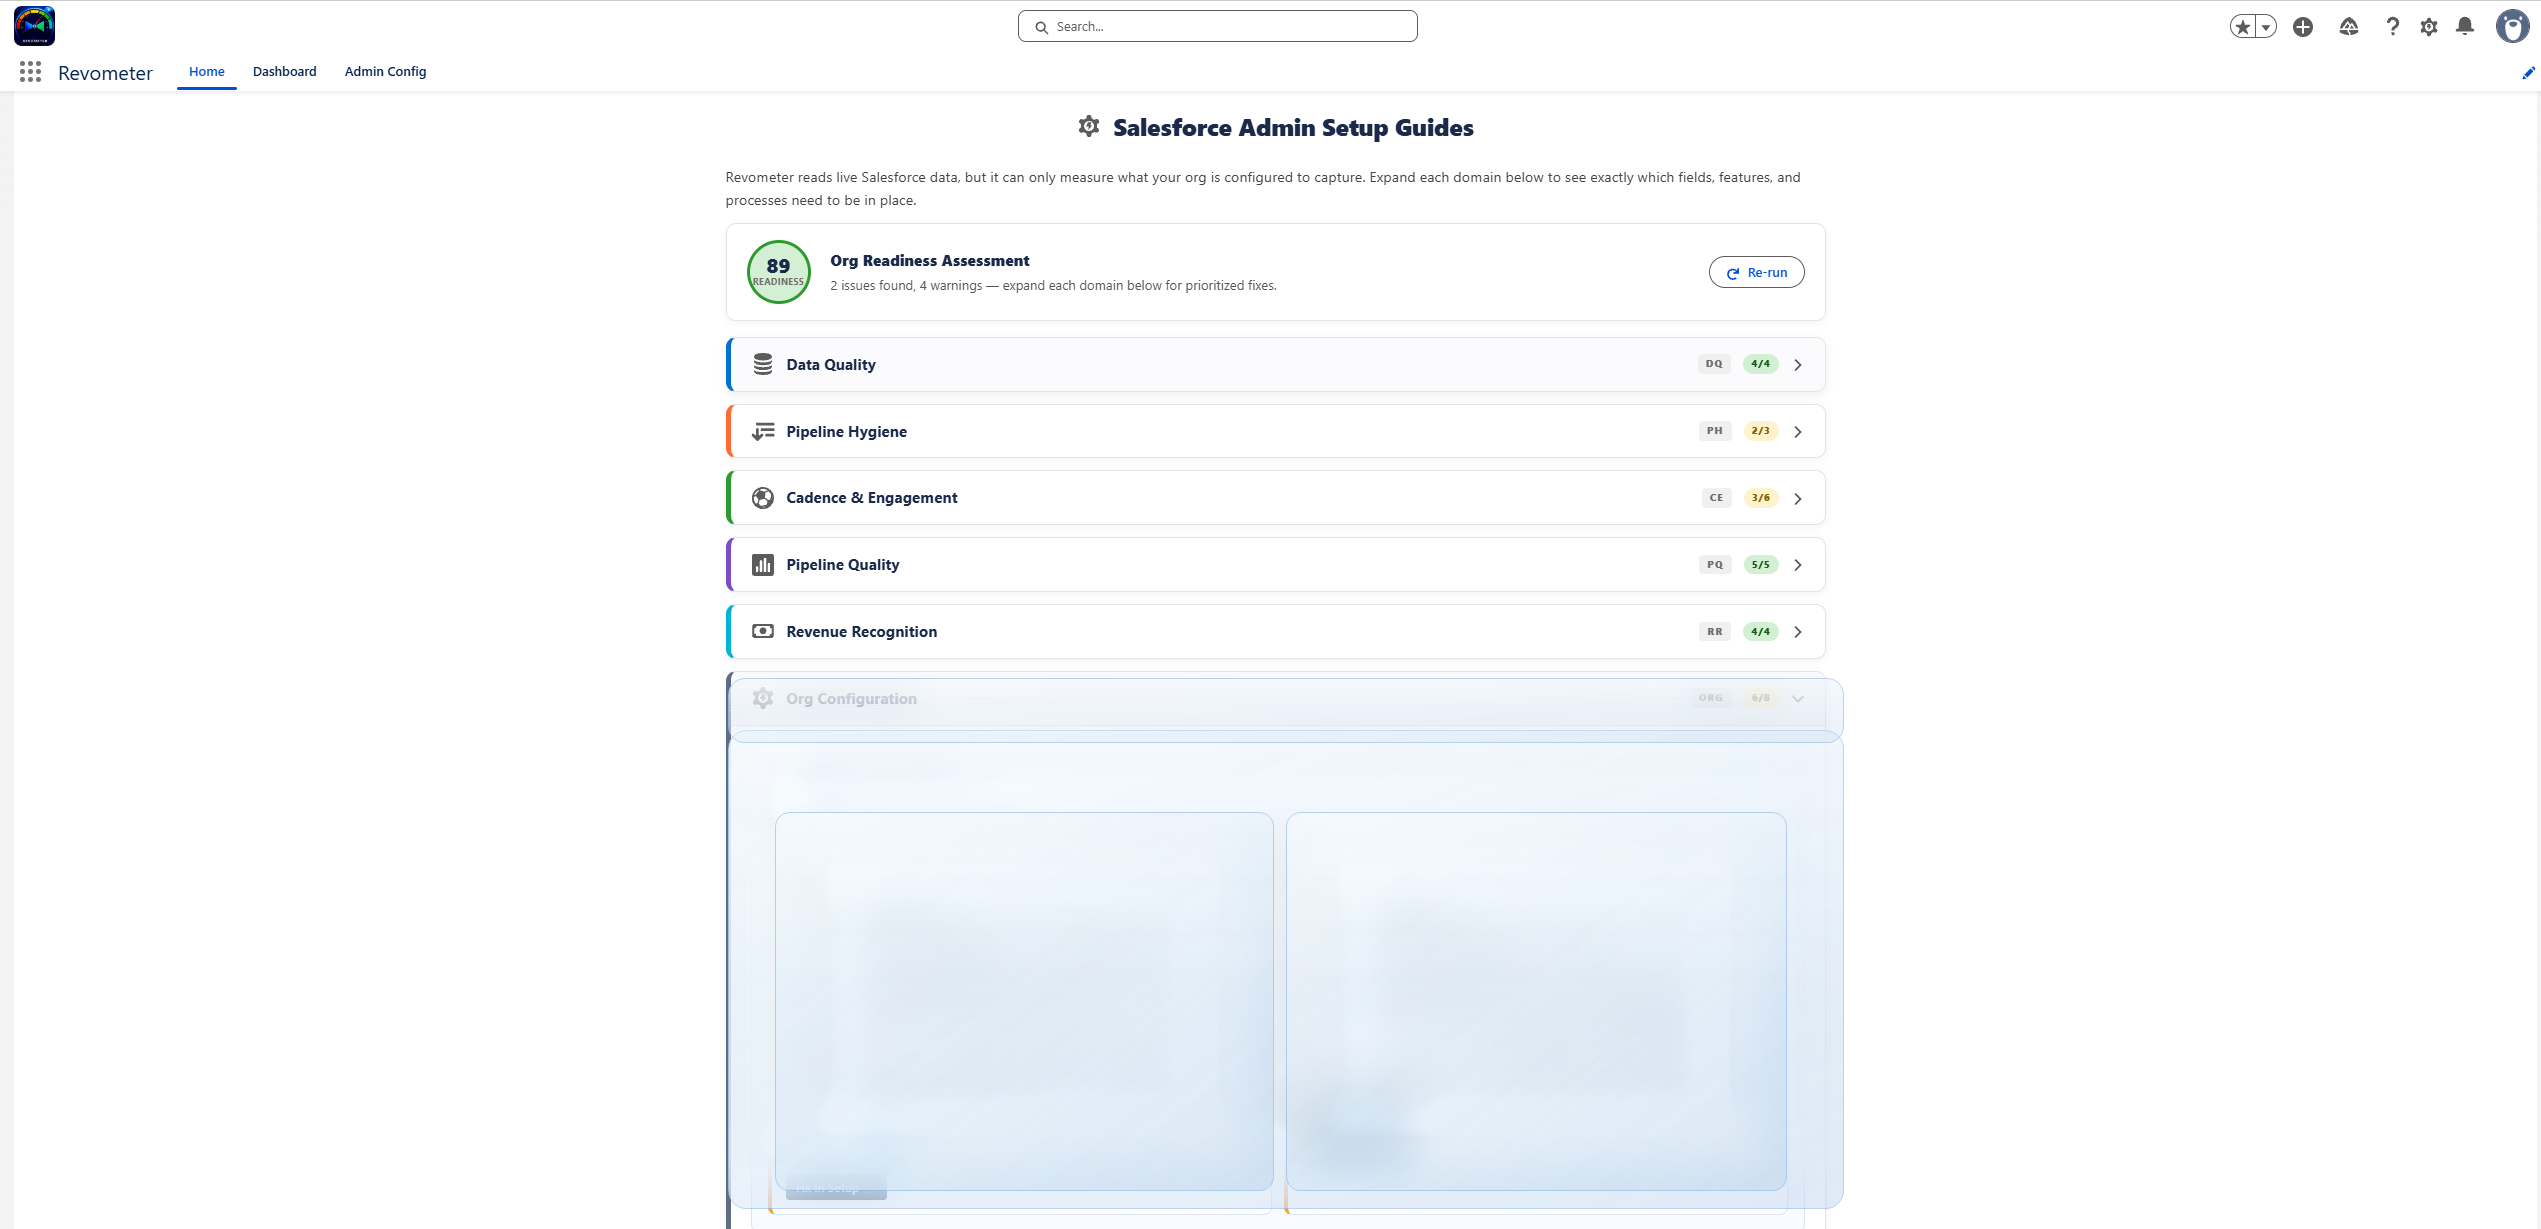Open the Setup gear icon

[2429, 27]
